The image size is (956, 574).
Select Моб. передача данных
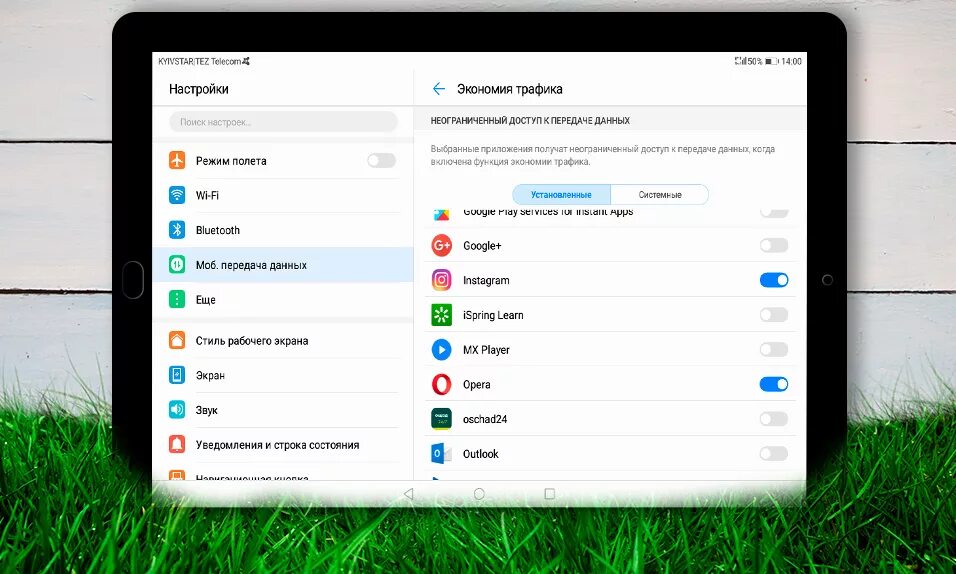pos(283,265)
